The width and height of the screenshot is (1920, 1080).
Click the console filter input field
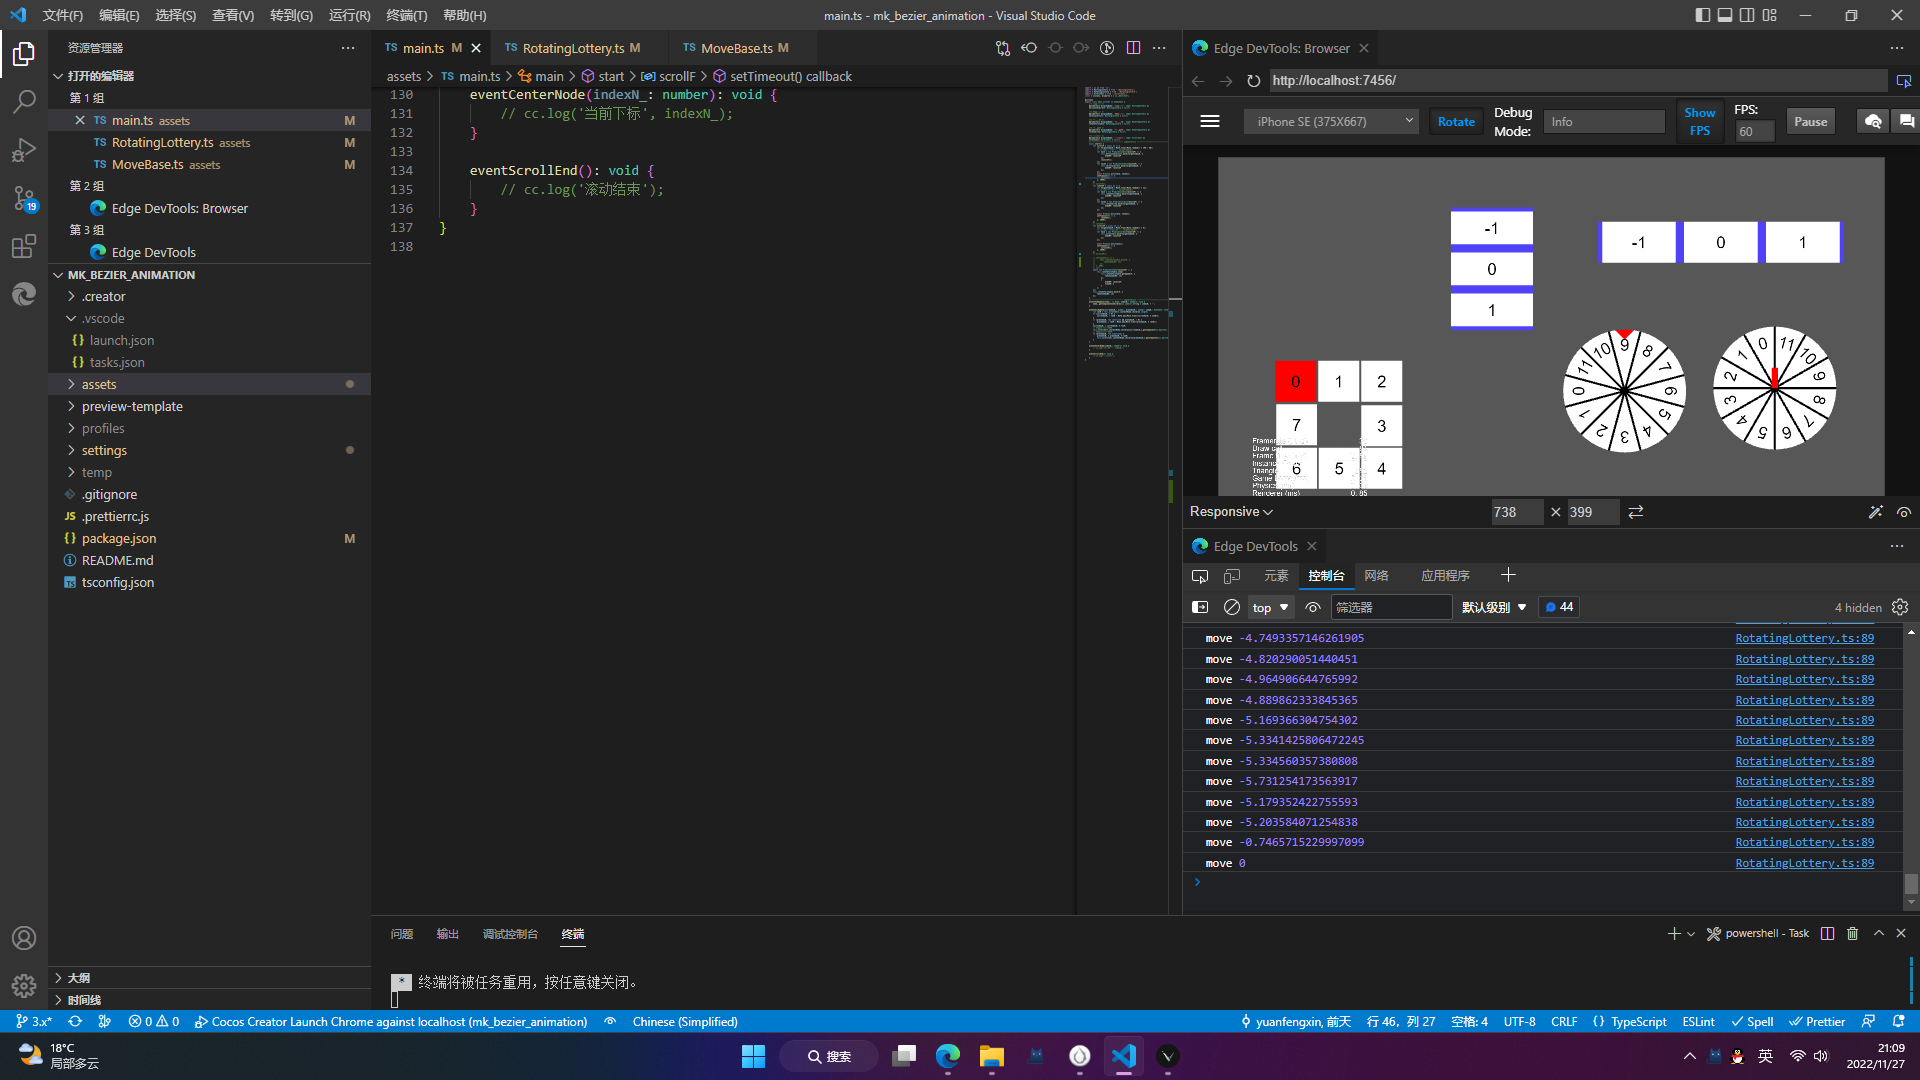(x=1390, y=607)
